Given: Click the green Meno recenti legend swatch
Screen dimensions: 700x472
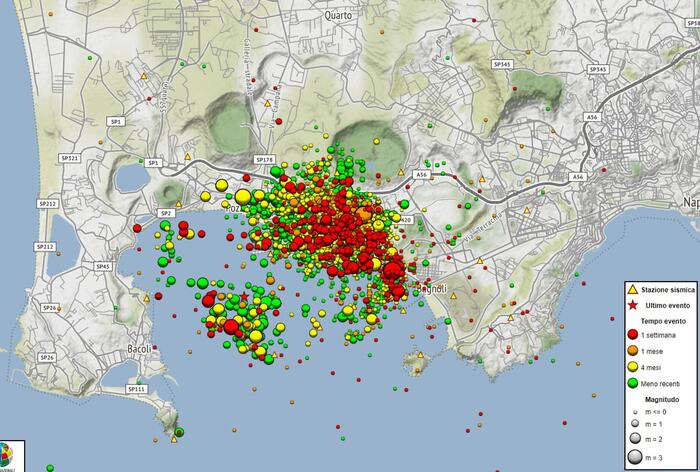Looking at the screenshot, I should [634, 382].
